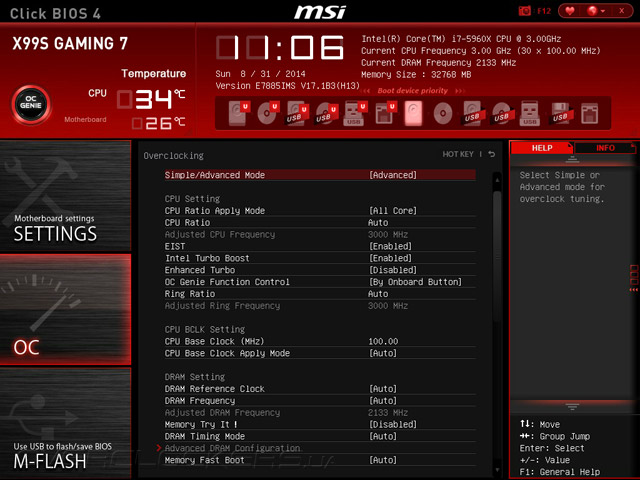Click the settings list scrollbar thumb
The width and height of the screenshot is (640, 480).
[497, 255]
